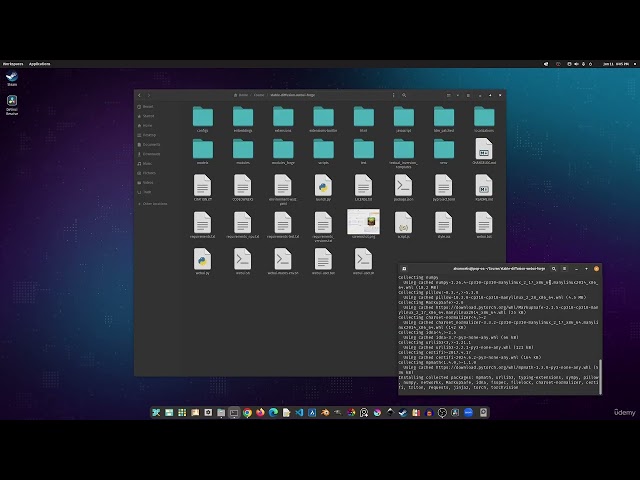Open Other Locations in the sidebar
640x480 pixels.
coord(153,204)
